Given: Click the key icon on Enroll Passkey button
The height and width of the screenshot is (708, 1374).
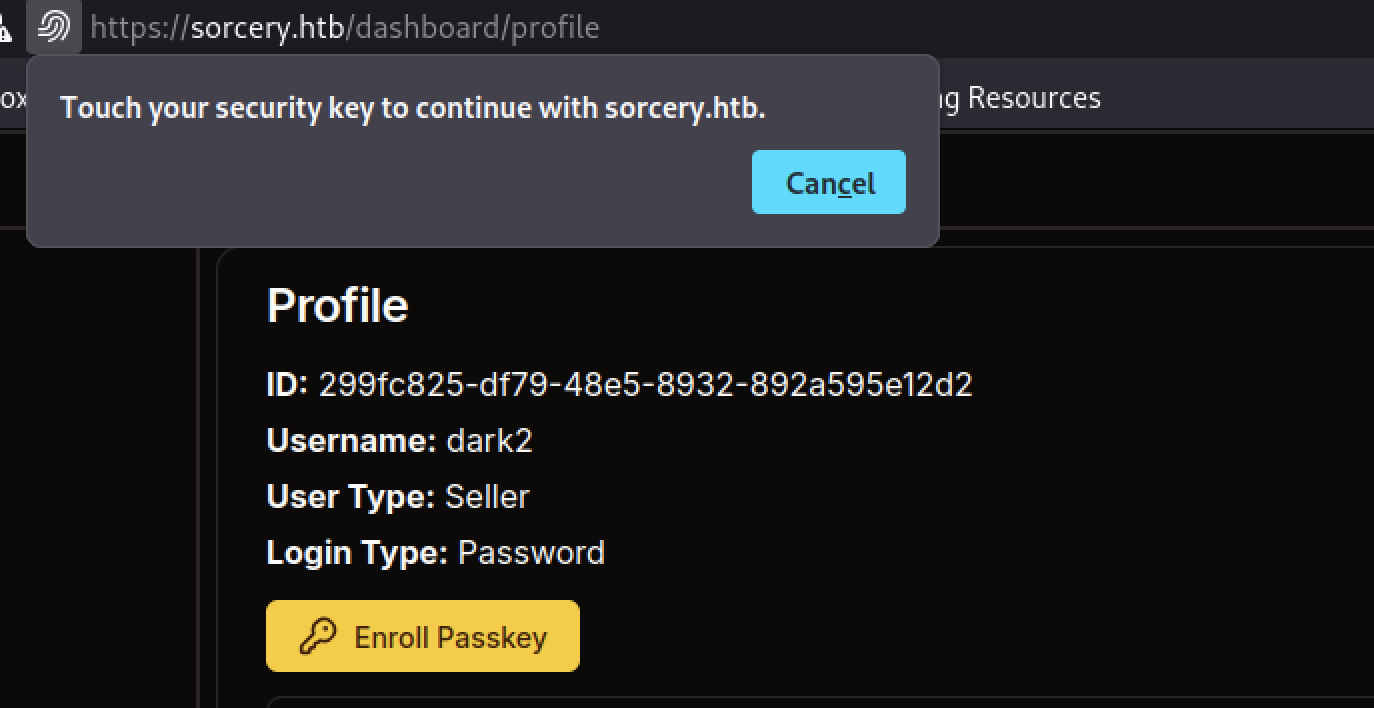Looking at the screenshot, I should click(318, 636).
